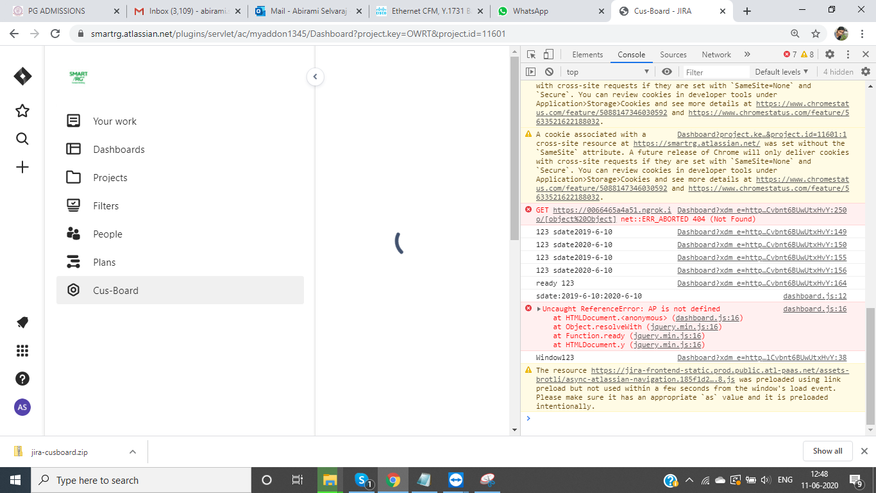Open DevTools customize three-dot menu
Image resolution: width=876 pixels, height=493 pixels.
[848, 54]
